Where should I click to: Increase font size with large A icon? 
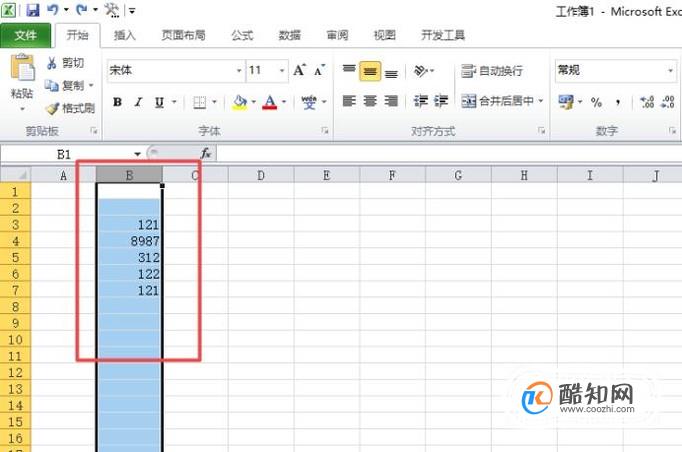(299, 70)
